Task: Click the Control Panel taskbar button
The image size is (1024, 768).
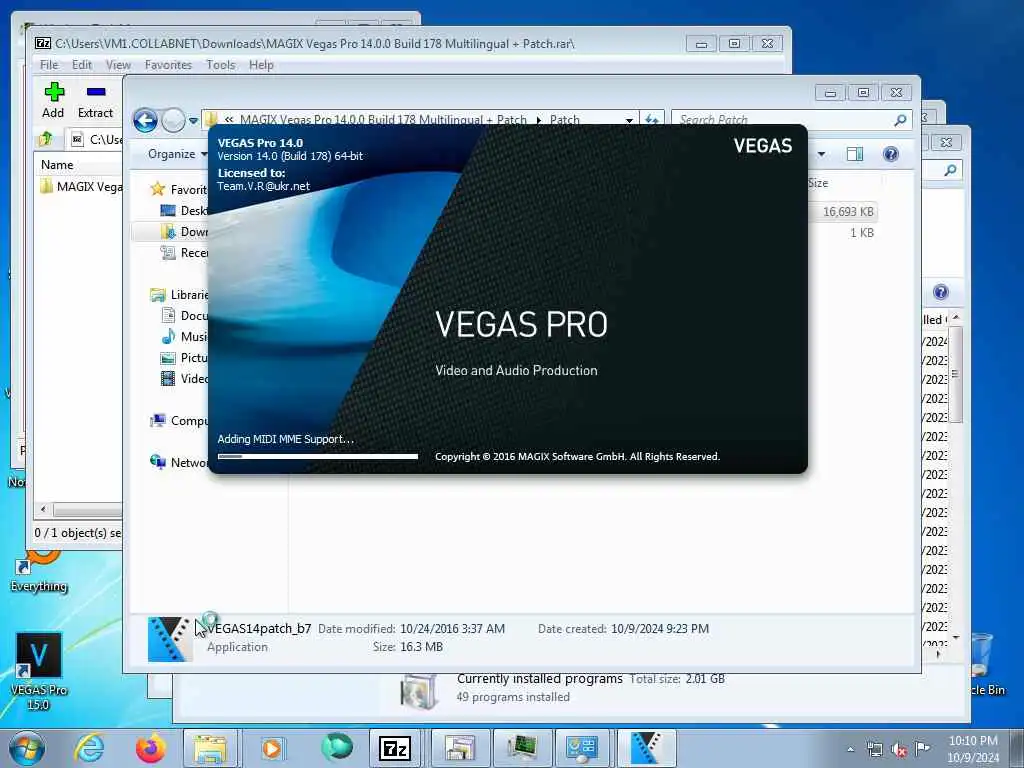Action: [x=582, y=748]
